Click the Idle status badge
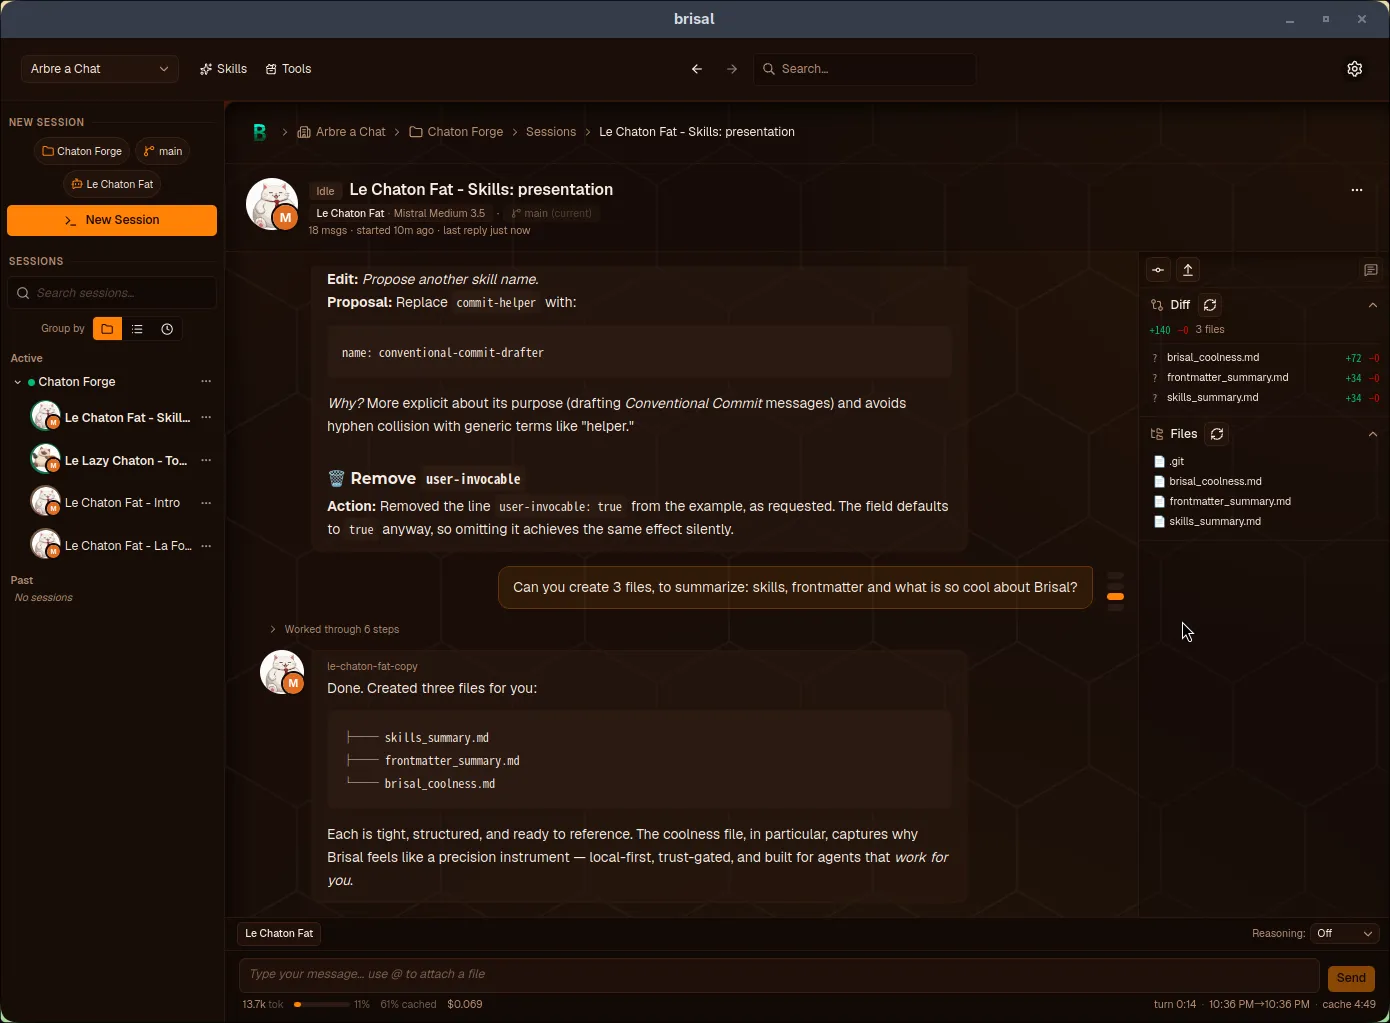 pyautogui.click(x=325, y=191)
